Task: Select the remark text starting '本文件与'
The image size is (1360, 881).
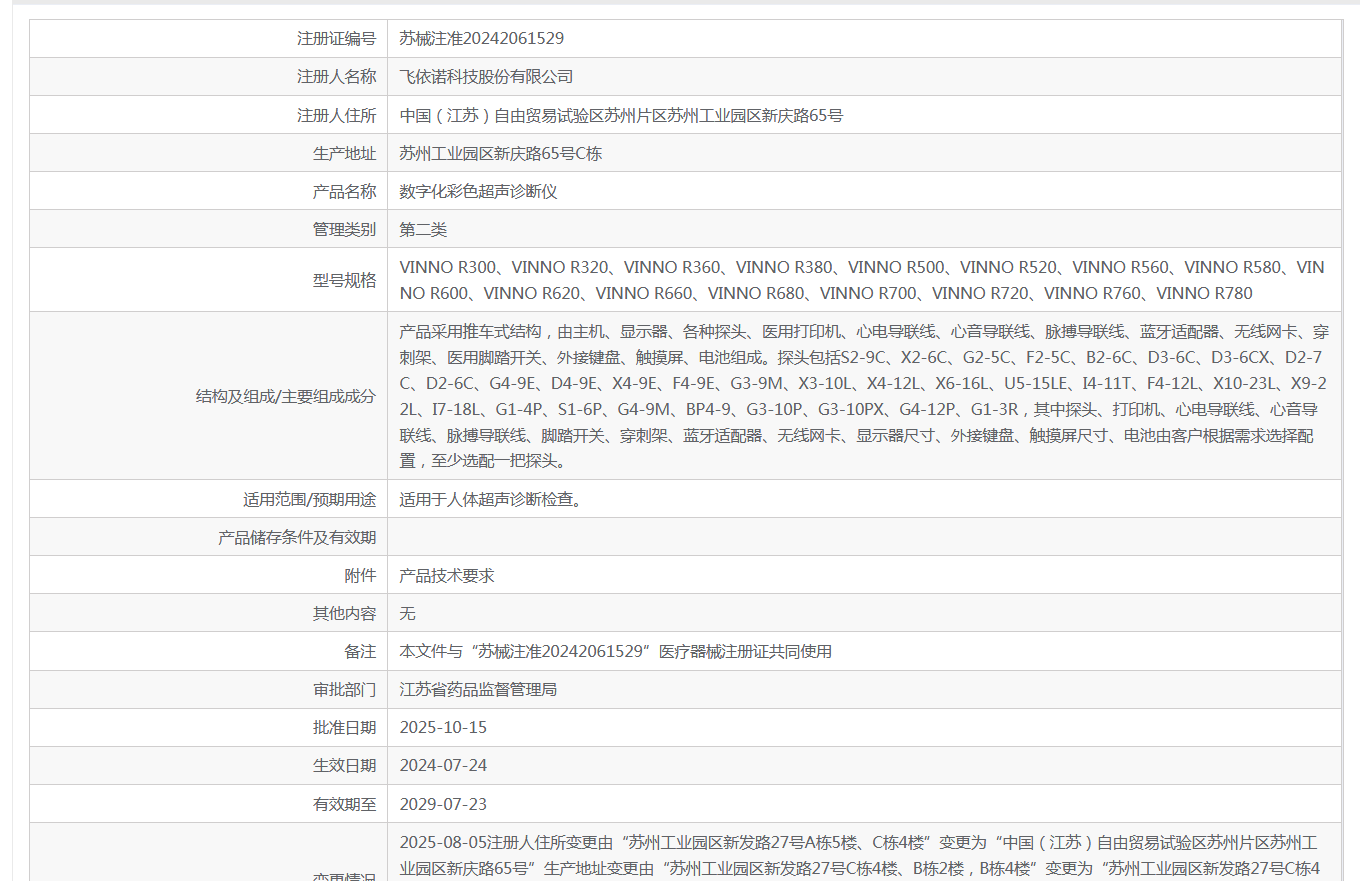Action: pos(616,651)
